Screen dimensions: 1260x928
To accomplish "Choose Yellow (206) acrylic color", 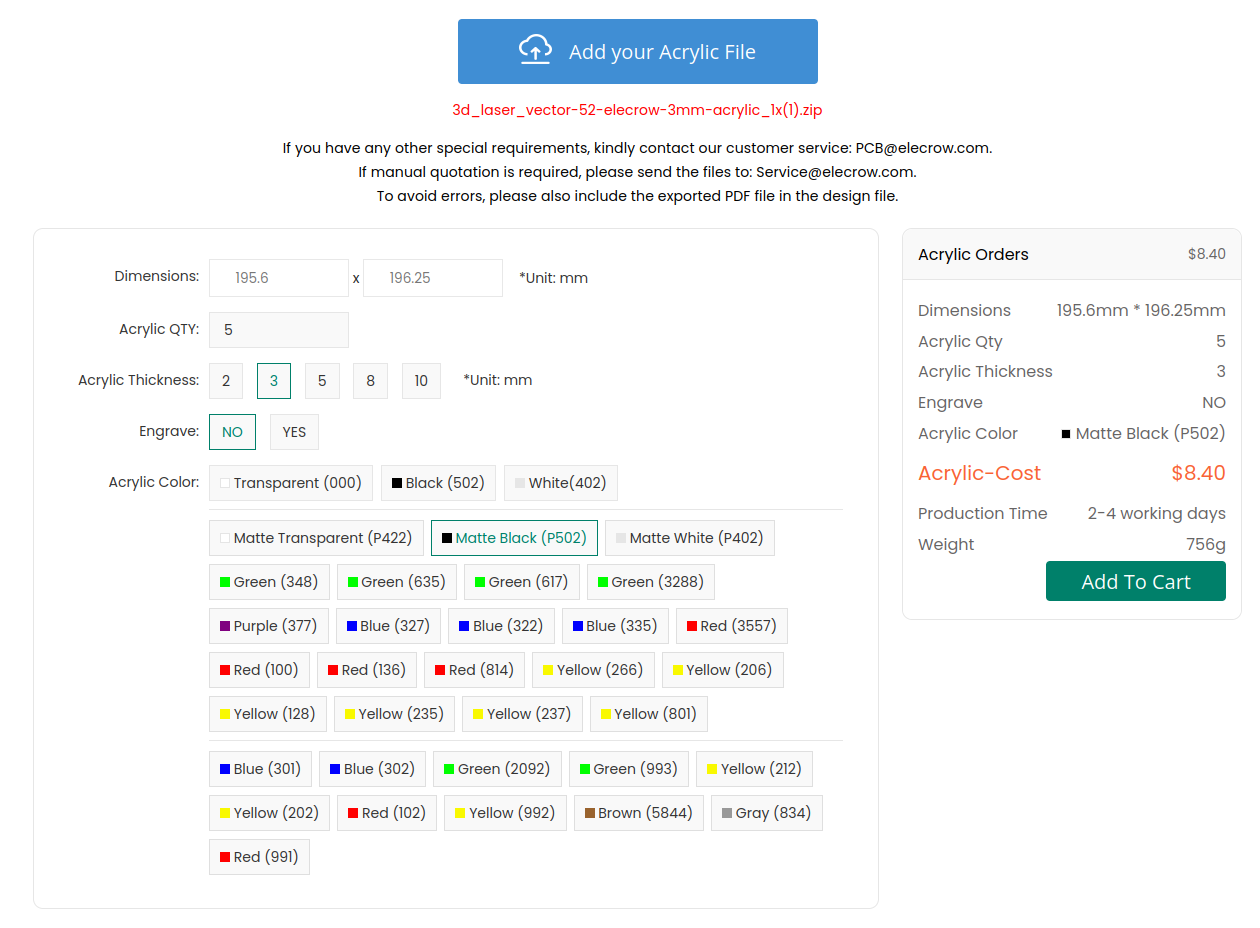I will 723,670.
